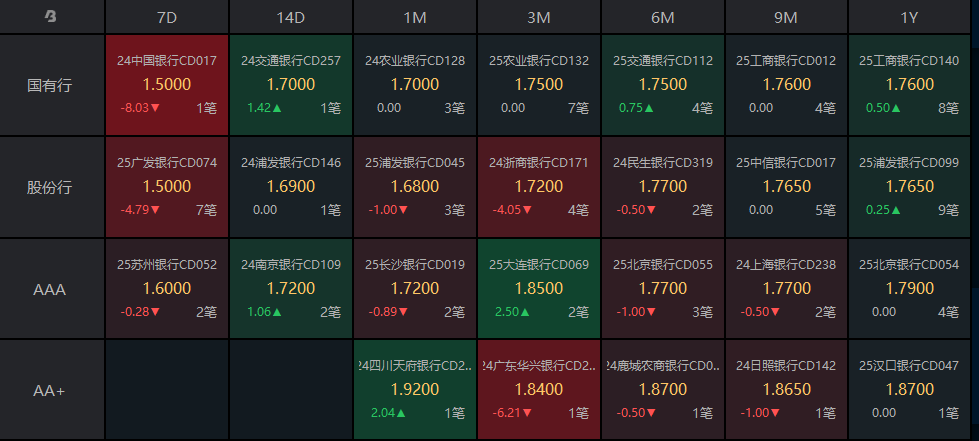Open the 24中国银行CD017 quote cell

[x=167, y=85]
